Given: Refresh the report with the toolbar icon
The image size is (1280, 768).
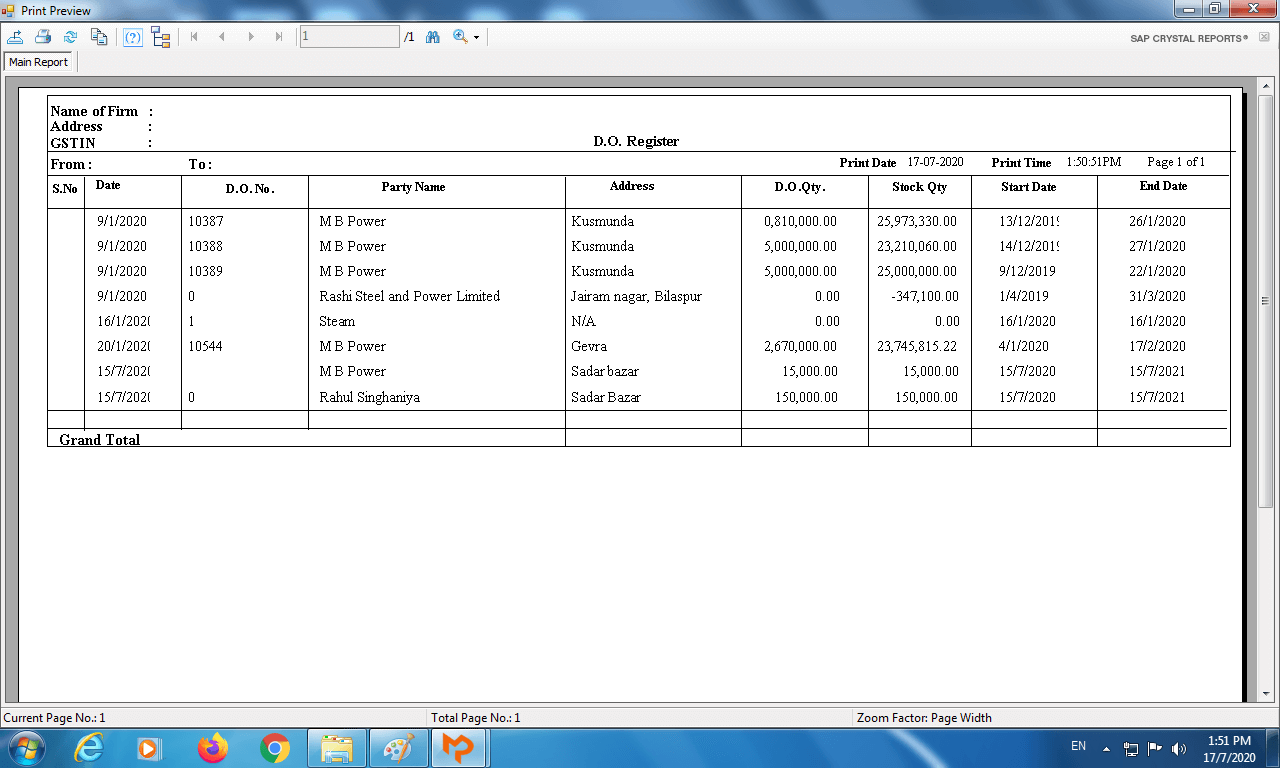Looking at the screenshot, I should [x=71, y=37].
